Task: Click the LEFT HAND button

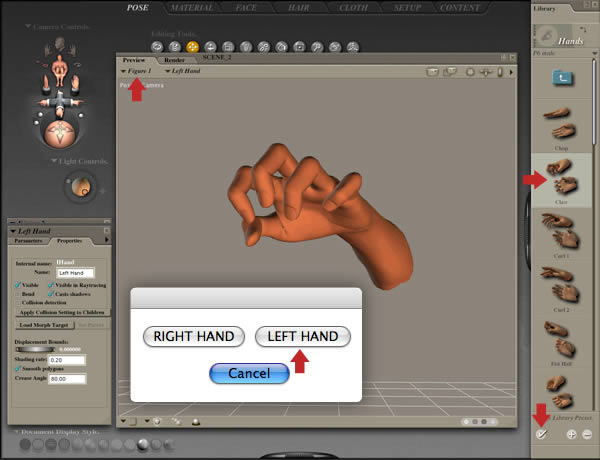Action: [x=303, y=336]
